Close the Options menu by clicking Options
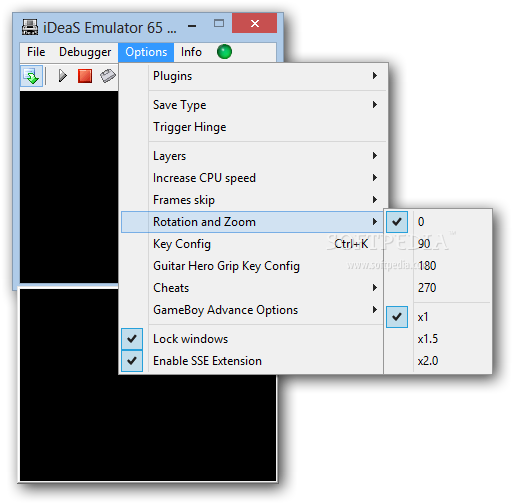Screen dimensions: 513x504 [146, 52]
